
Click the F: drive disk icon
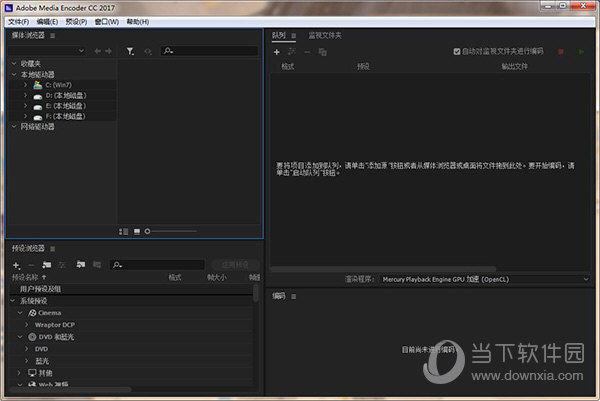pos(38,117)
